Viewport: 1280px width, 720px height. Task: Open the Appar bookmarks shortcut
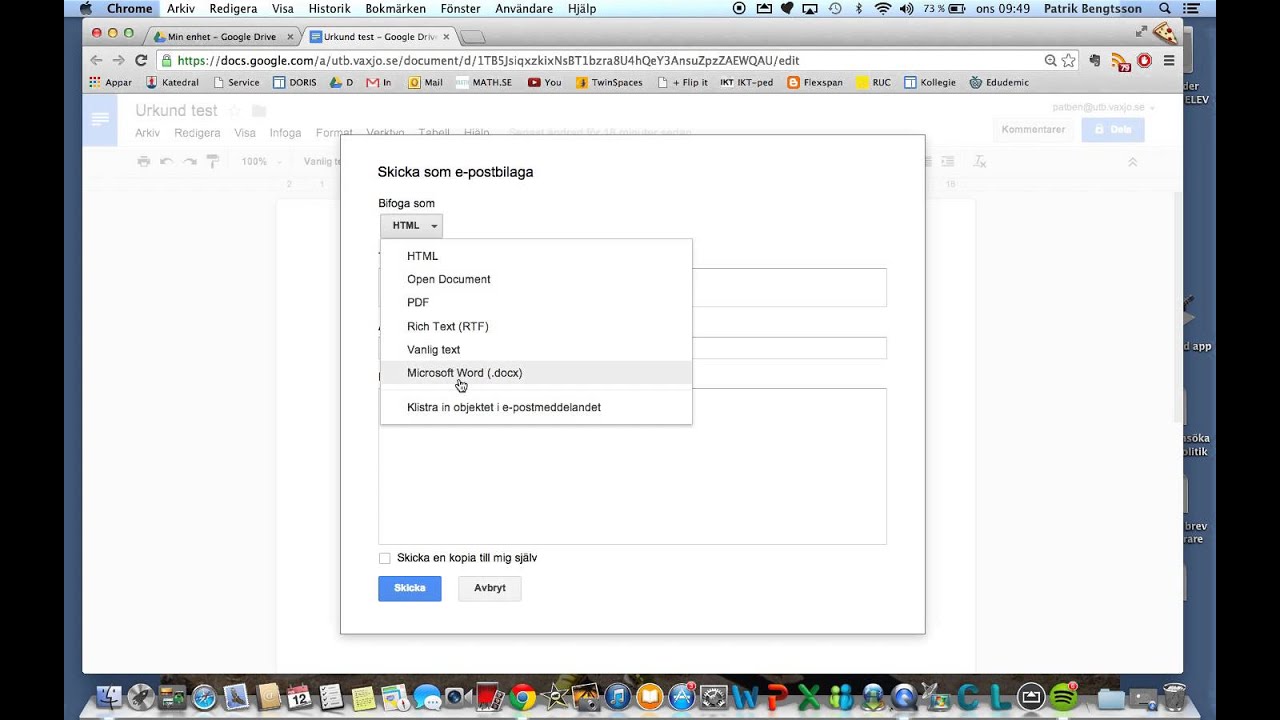(x=110, y=82)
